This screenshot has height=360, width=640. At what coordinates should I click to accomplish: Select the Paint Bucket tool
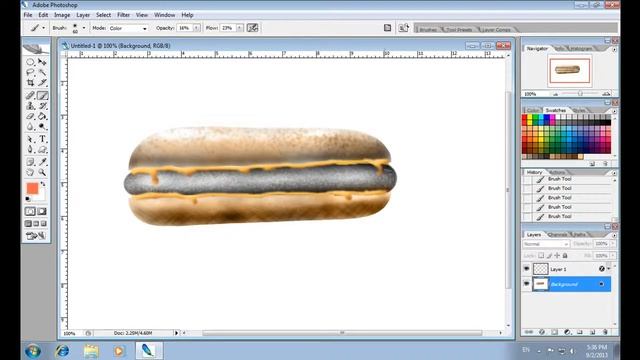click(42, 117)
